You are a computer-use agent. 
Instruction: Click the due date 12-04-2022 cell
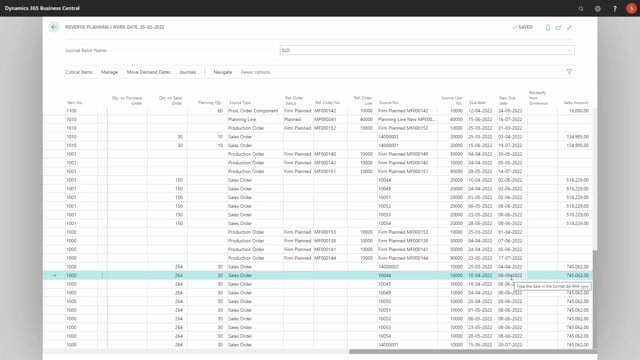[x=480, y=111]
